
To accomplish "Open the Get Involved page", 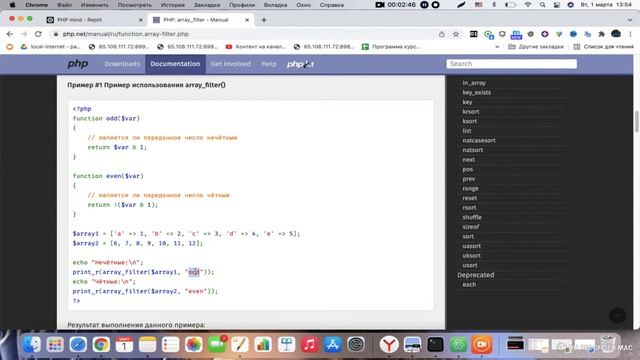I will coord(231,64).
